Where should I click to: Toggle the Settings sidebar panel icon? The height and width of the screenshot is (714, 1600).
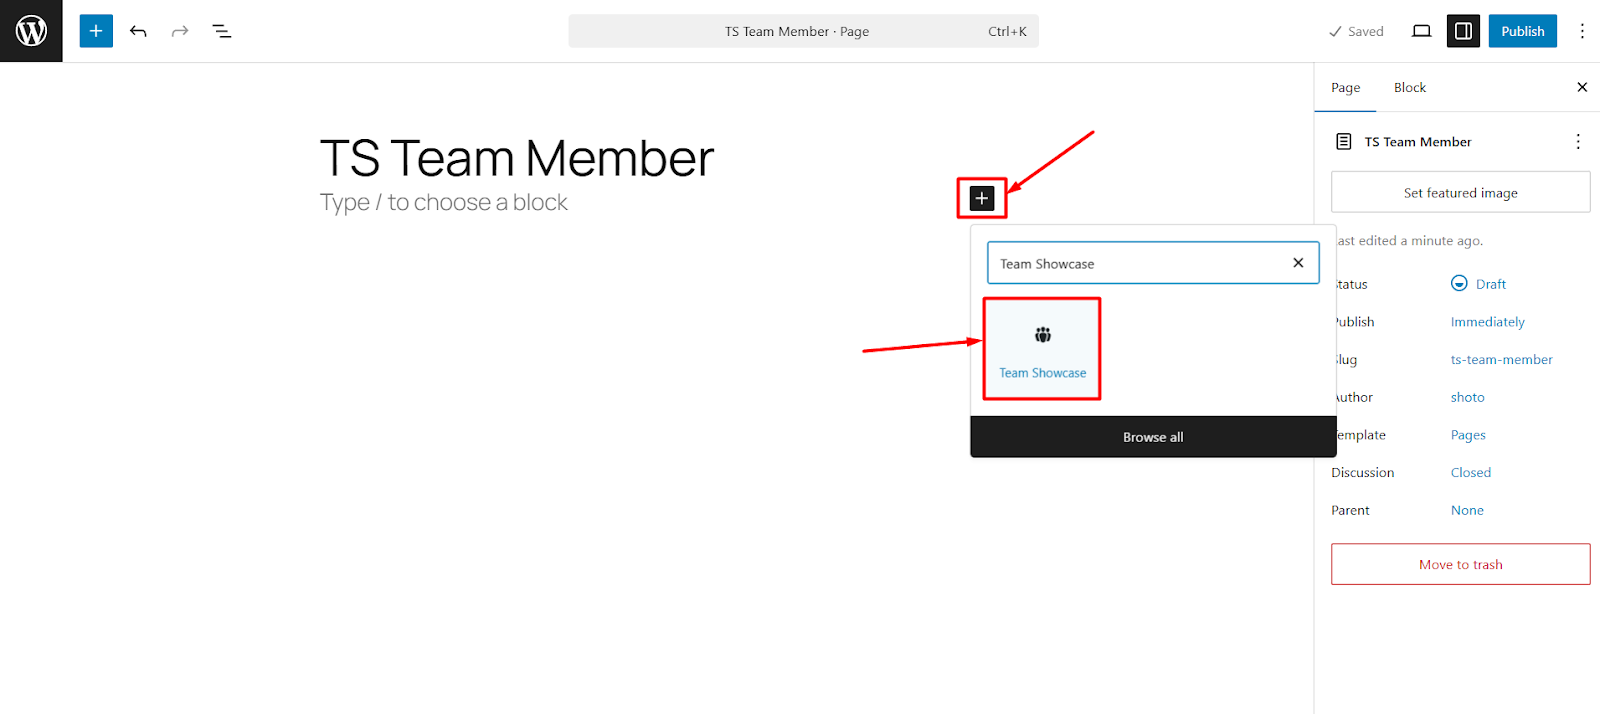[x=1463, y=31]
